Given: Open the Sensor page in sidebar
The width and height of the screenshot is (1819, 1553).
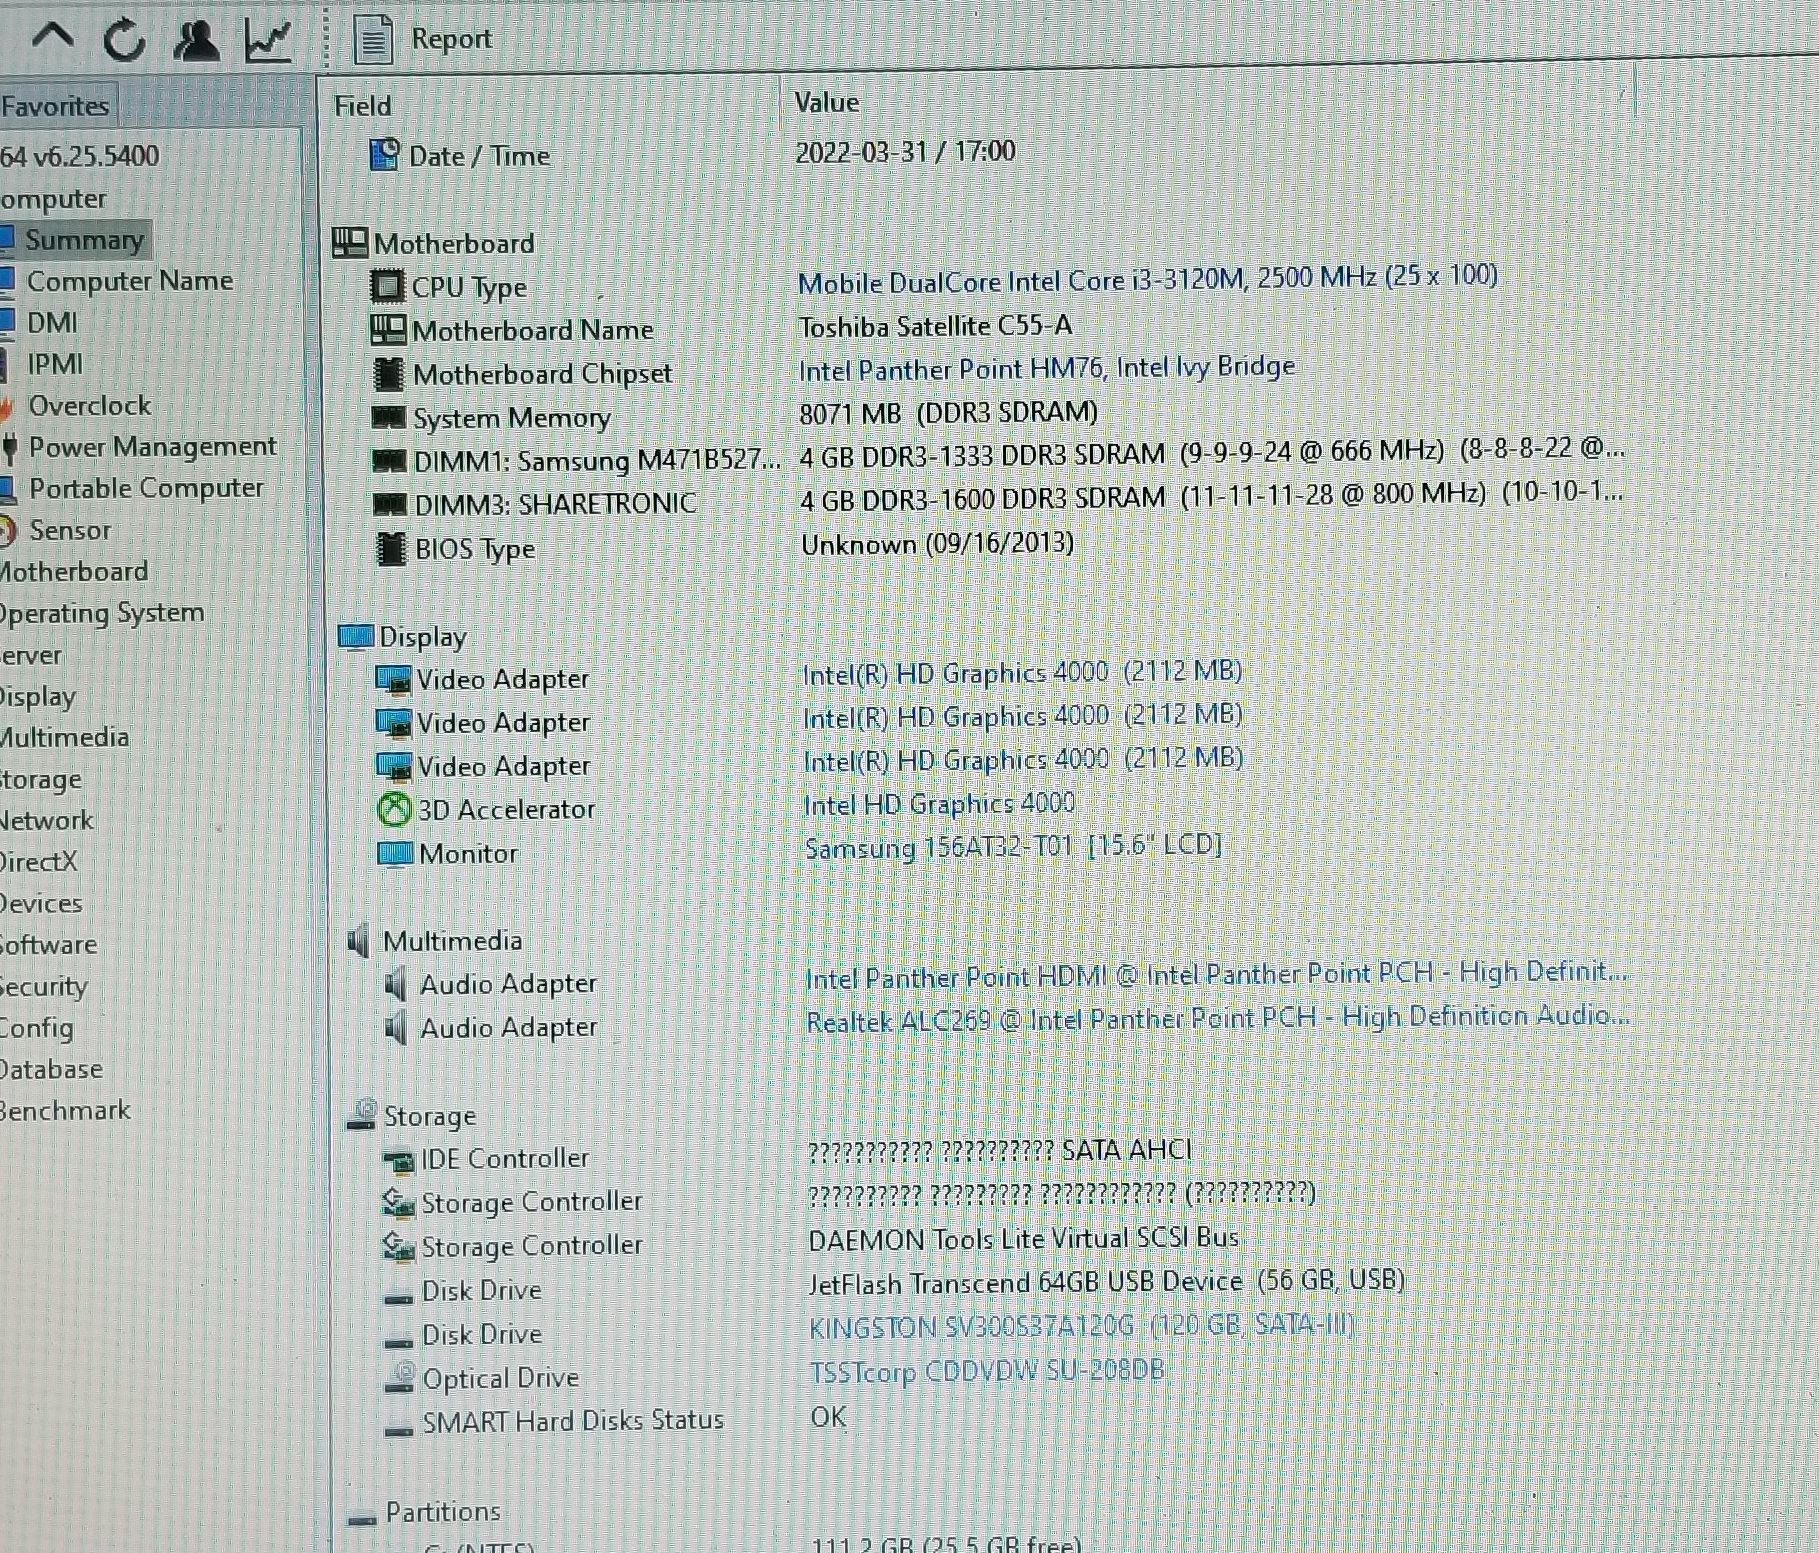Looking at the screenshot, I should coord(69,530).
